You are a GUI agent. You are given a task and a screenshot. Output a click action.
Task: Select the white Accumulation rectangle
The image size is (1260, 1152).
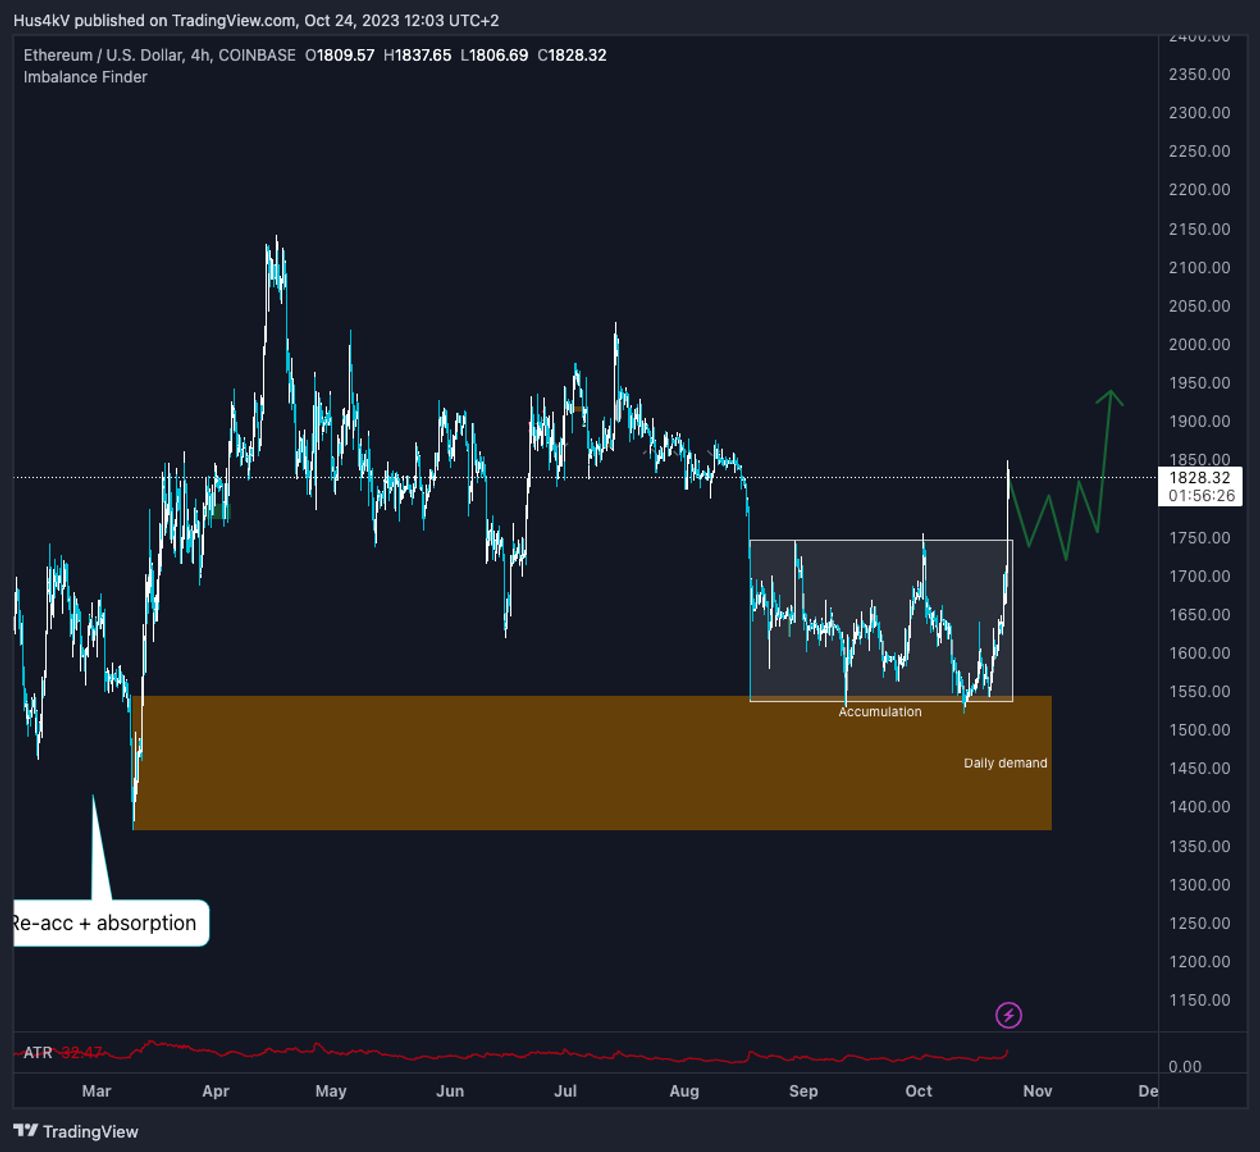[x=881, y=620]
